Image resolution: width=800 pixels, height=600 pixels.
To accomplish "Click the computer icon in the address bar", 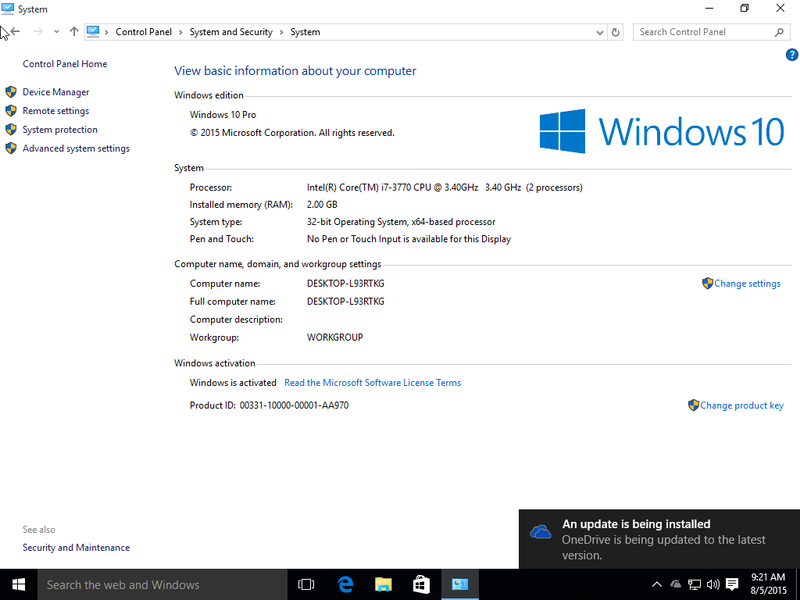I will pyautogui.click(x=93, y=32).
